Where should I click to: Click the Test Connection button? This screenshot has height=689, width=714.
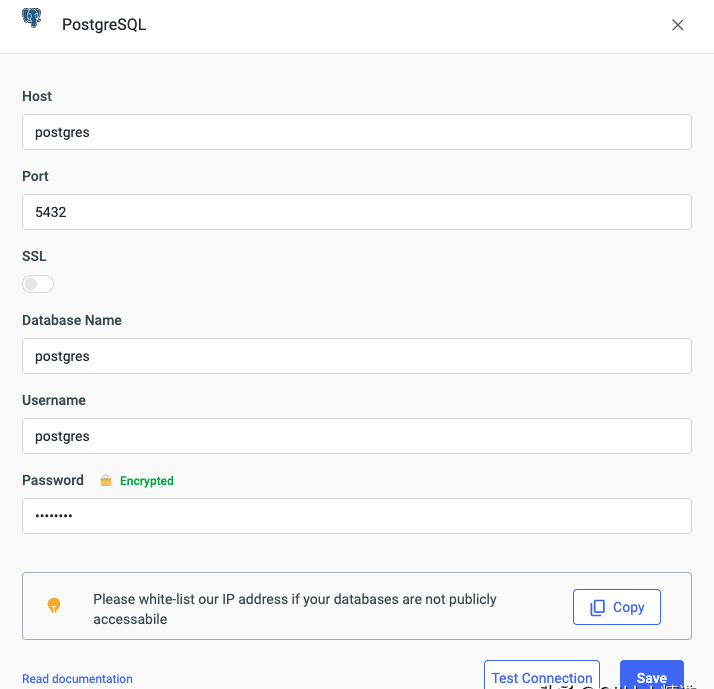pyautogui.click(x=541, y=675)
